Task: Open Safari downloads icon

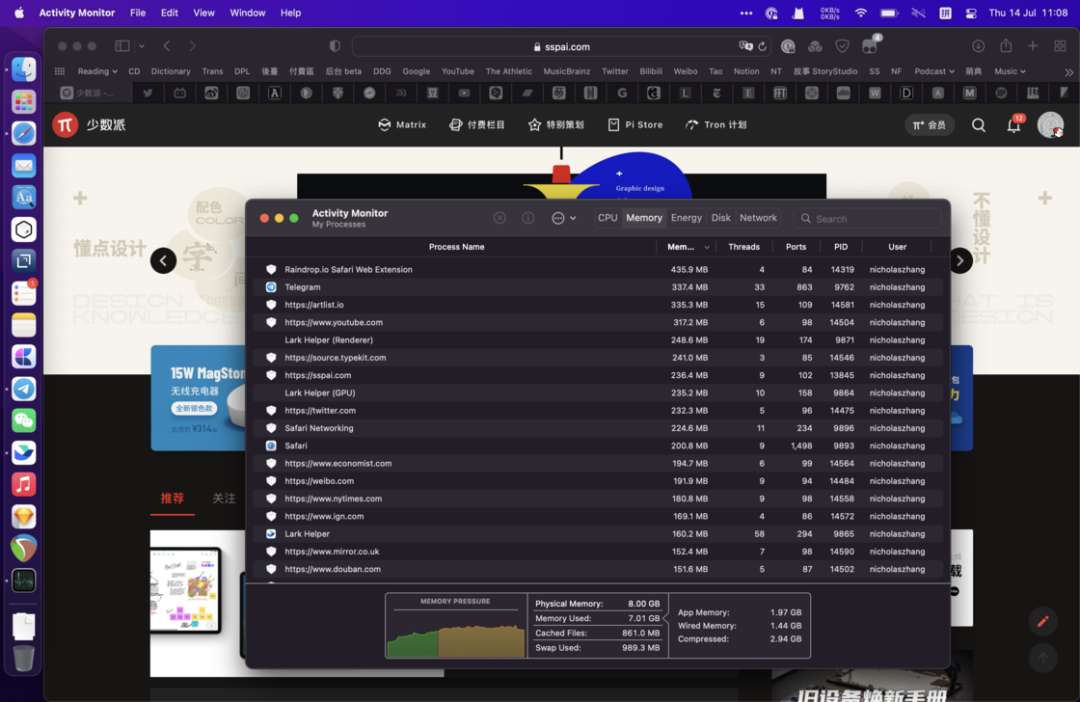Action: pyautogui.click(x=978, y=46)
